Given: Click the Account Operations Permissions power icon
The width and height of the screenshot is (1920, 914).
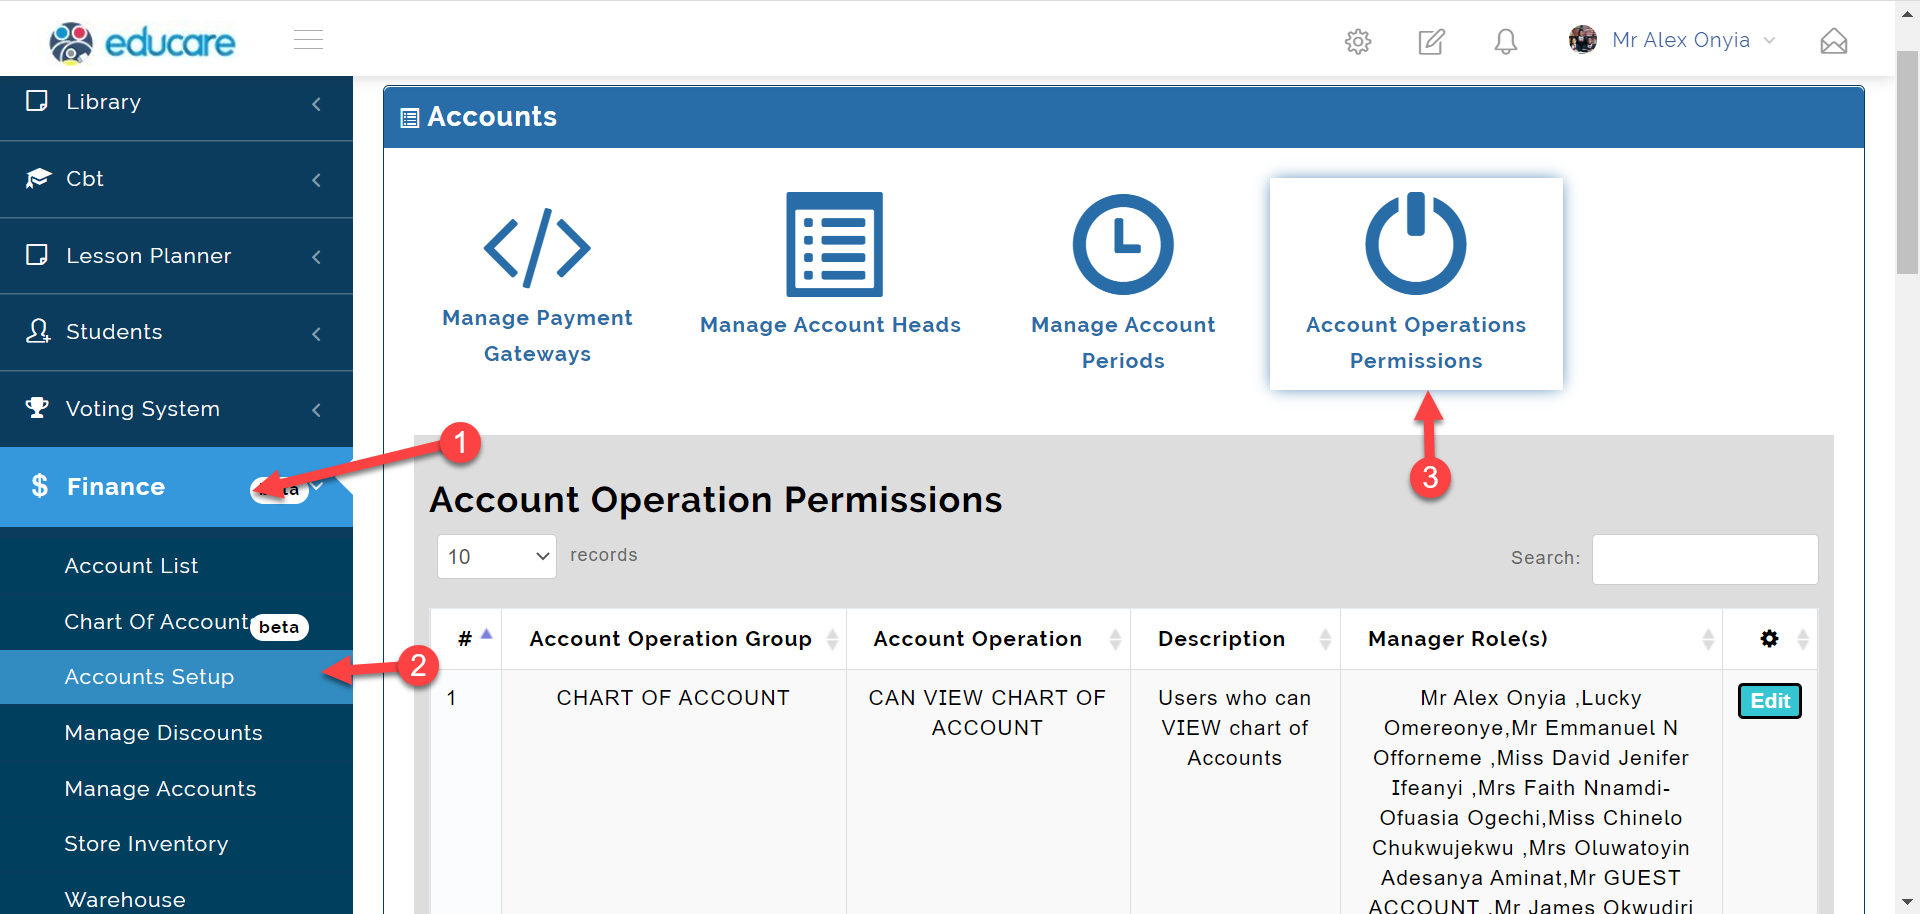Looking at the screenshot, I should (x=1416, y=243).
